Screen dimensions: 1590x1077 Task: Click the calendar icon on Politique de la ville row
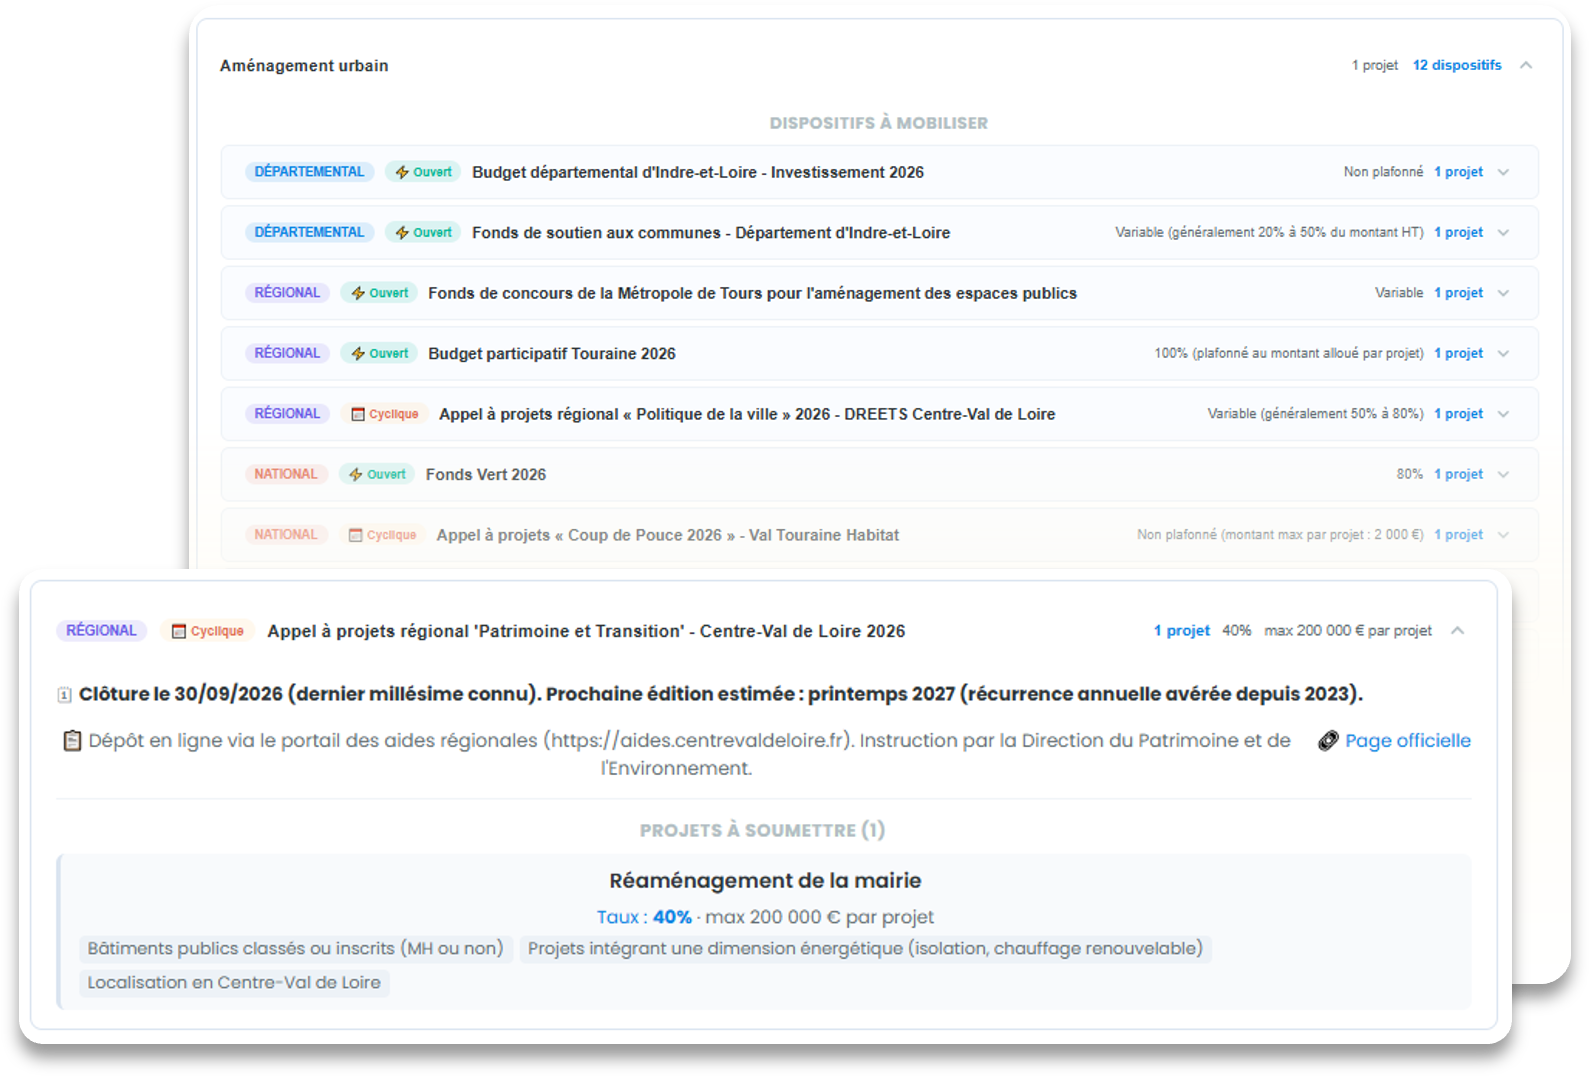pyautogui.click(x=358, y=414)
